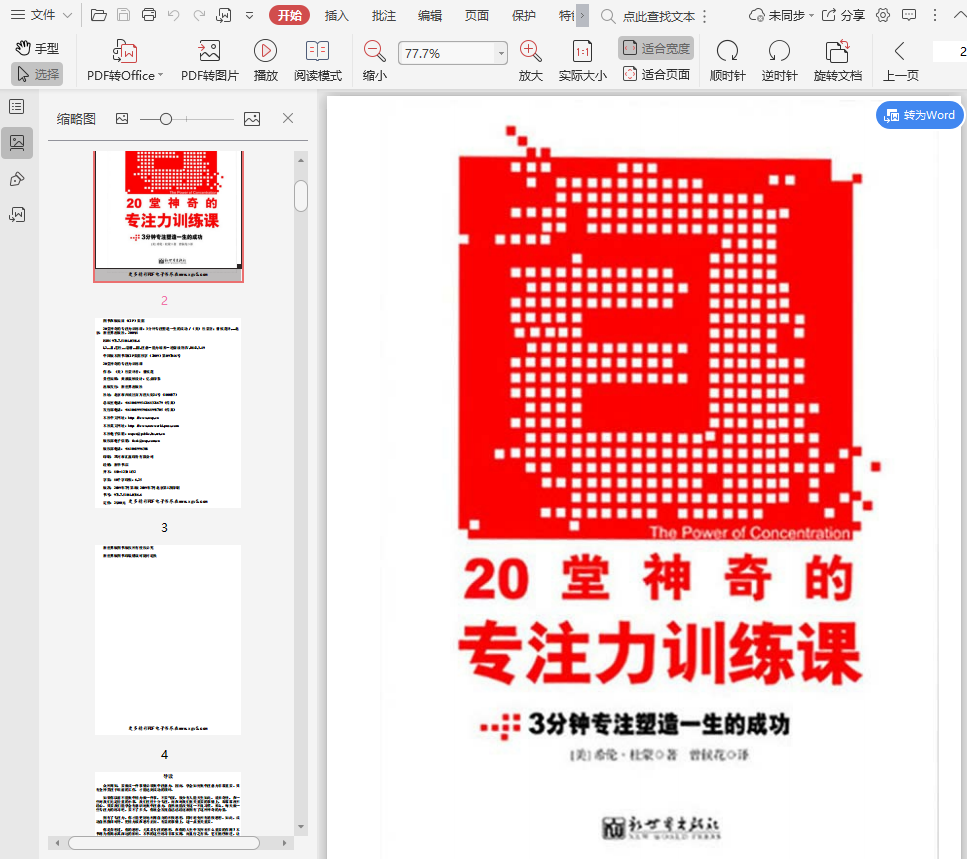967x859 pixels.
Task: Click the 转为Word convert button
Action: tap(920, 115)
